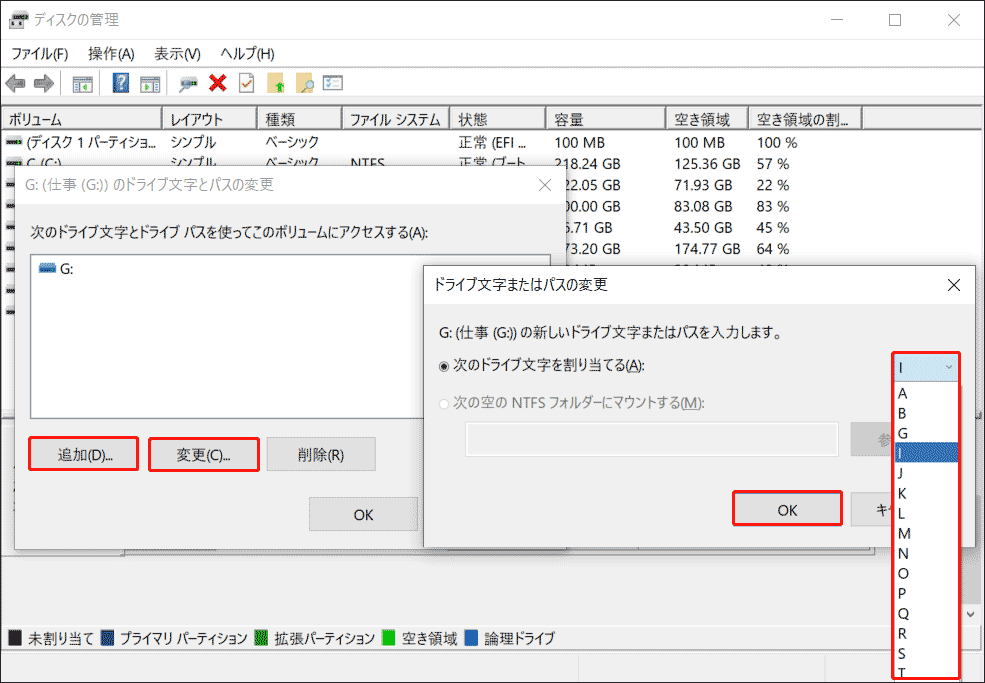This screenshot has width=985, height=683.
Task: Click the main window scrollbar down arrow
Action: (x=971, y=614)
